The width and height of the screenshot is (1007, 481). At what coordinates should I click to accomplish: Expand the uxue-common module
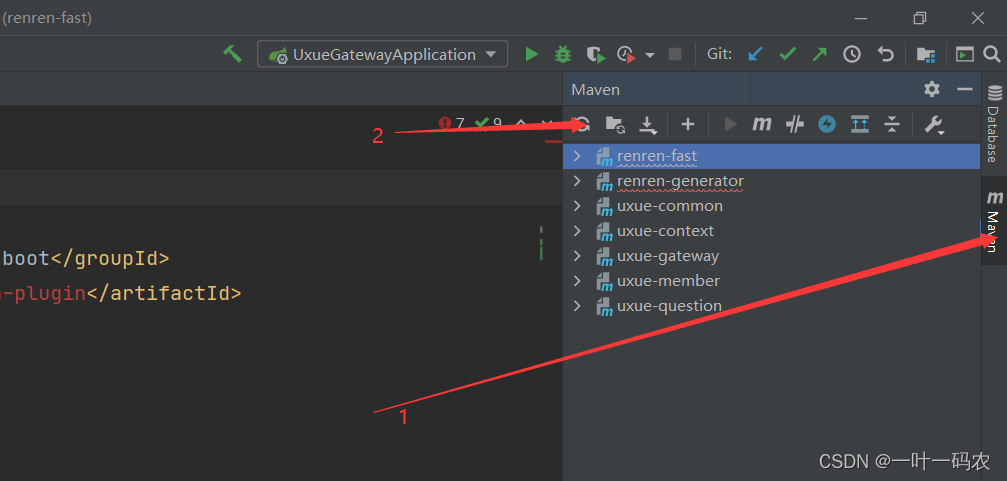coord(577,206)
